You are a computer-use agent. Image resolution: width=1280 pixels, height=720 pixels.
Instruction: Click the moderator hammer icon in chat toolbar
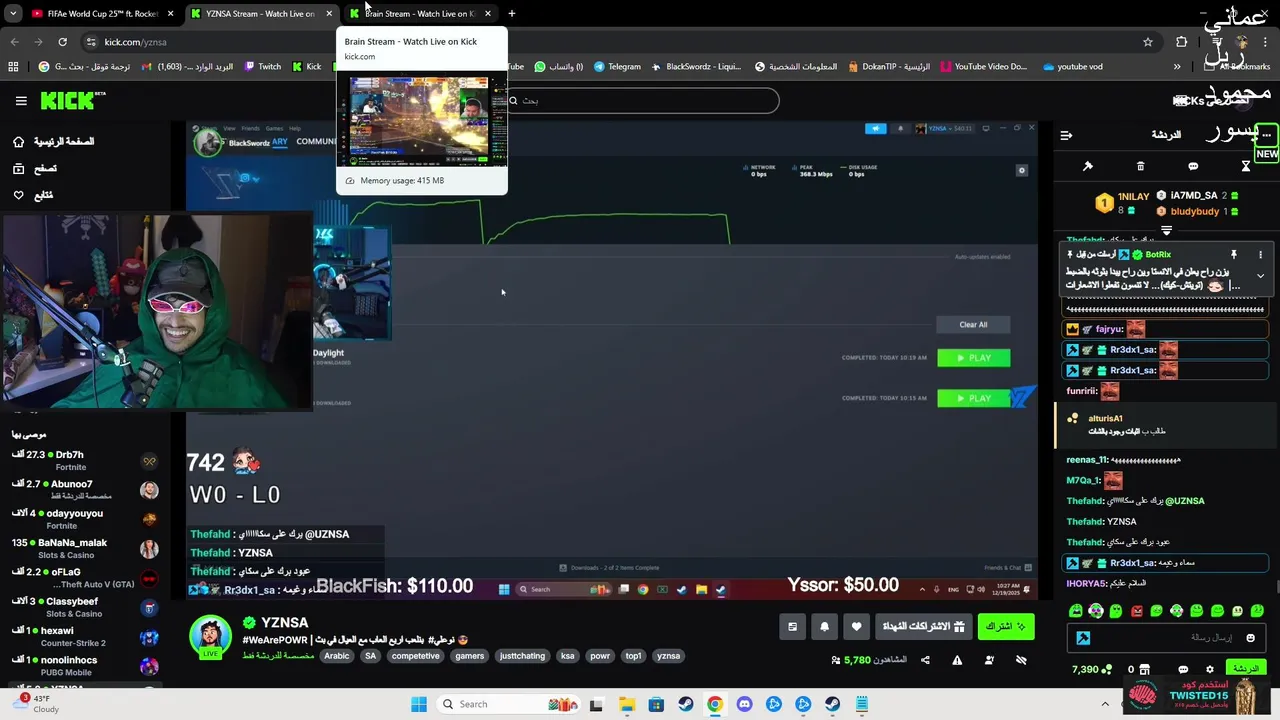[1088, 166]
